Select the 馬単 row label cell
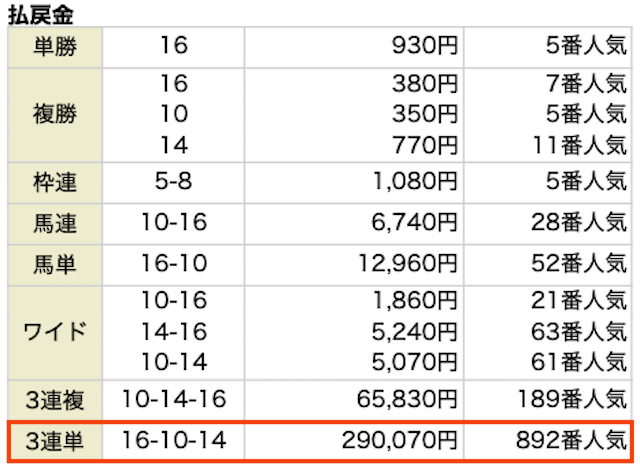 coord(55,262)
